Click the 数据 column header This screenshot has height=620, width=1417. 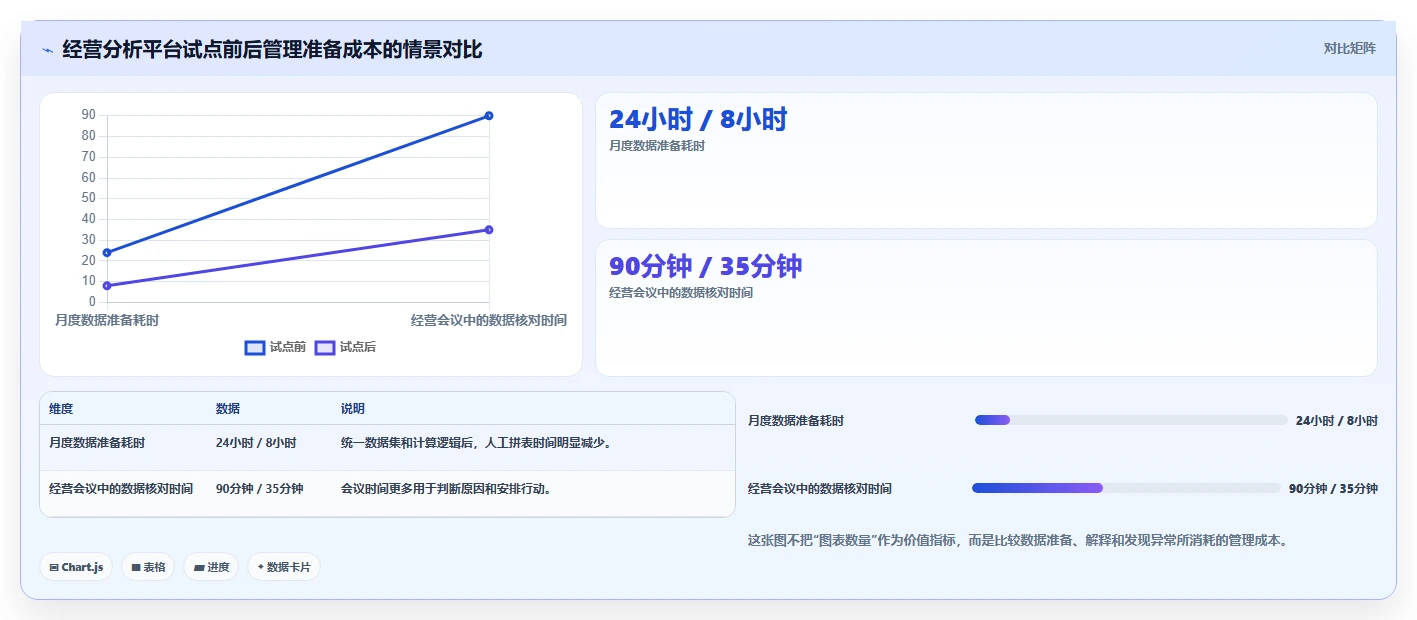[x=228, y=409]
